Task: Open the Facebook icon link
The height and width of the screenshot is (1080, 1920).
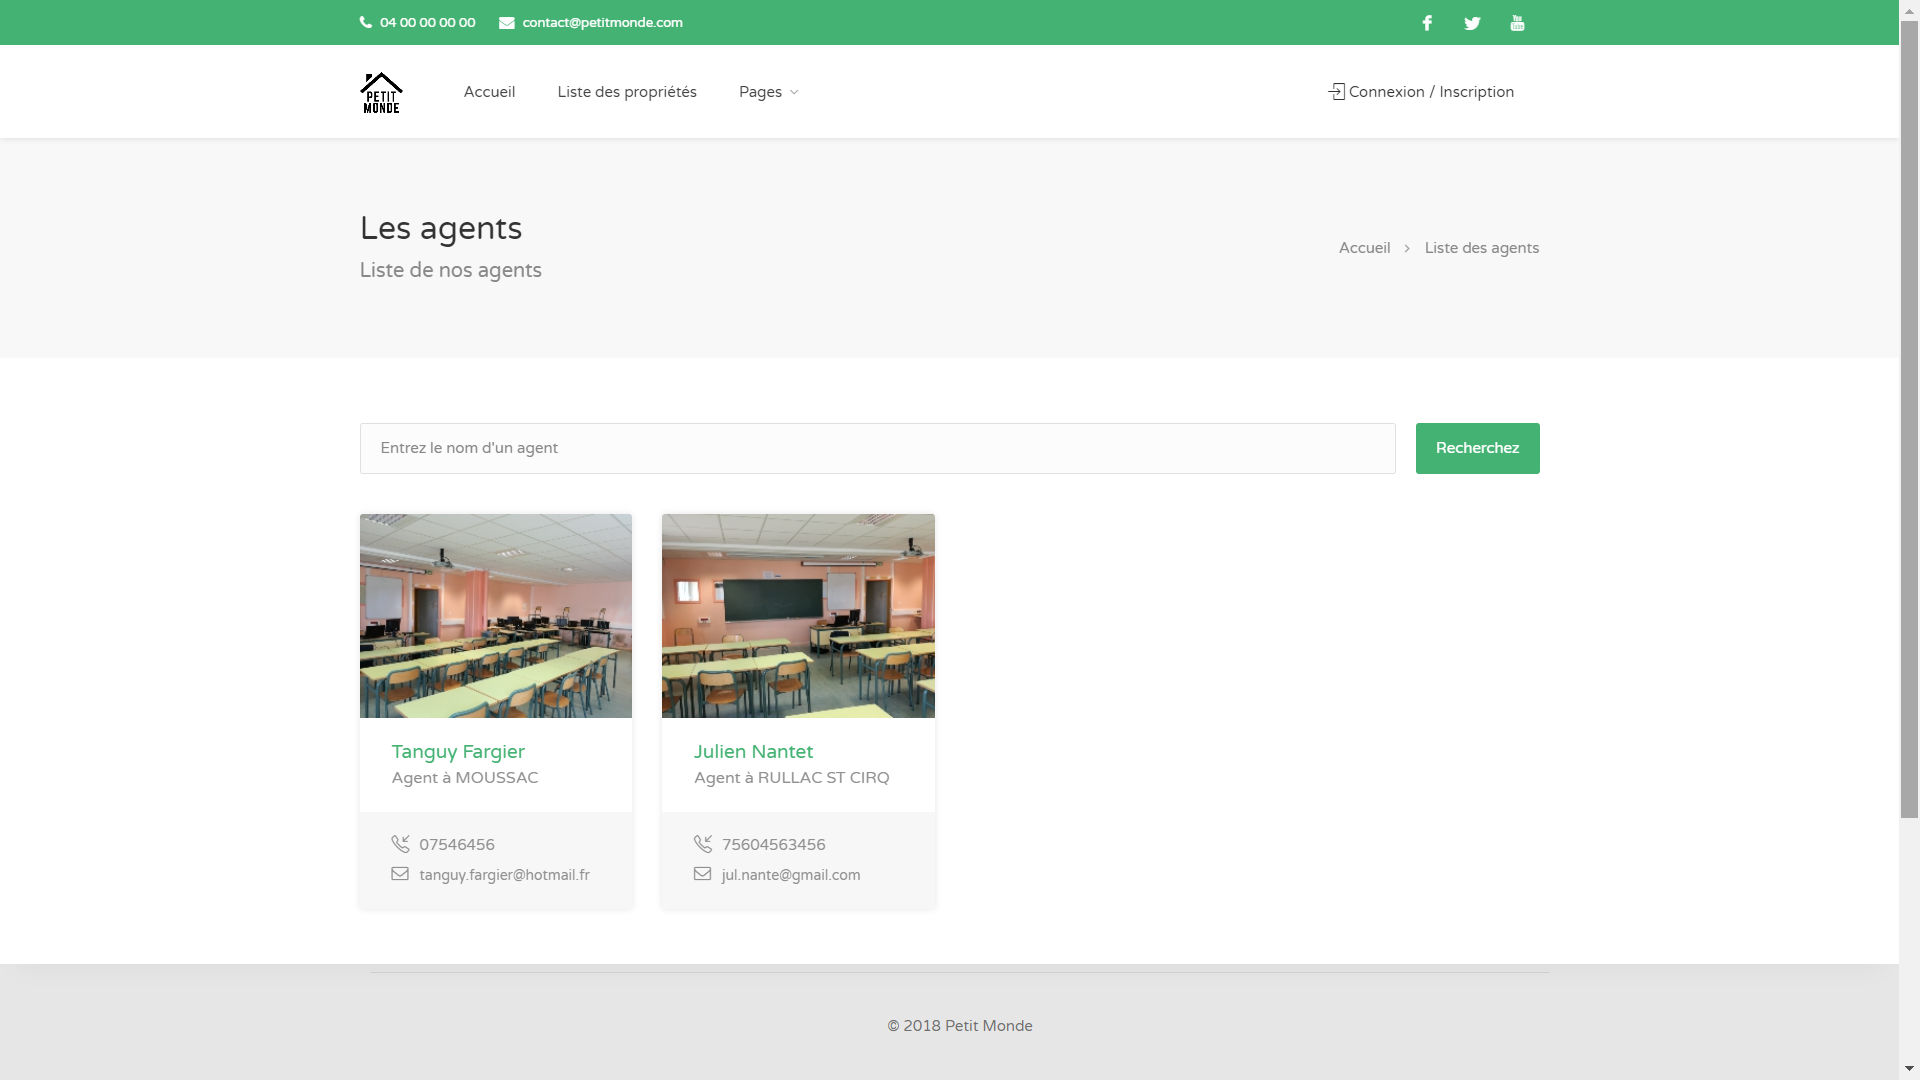Action: (1427, 23)
